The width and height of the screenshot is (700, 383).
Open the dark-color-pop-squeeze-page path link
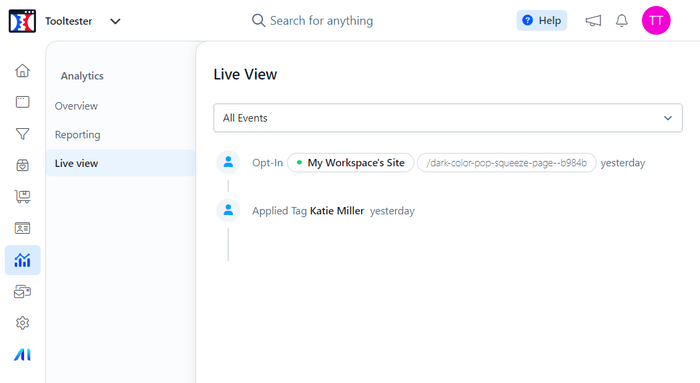pyautogui.click(x=506, y=163)
